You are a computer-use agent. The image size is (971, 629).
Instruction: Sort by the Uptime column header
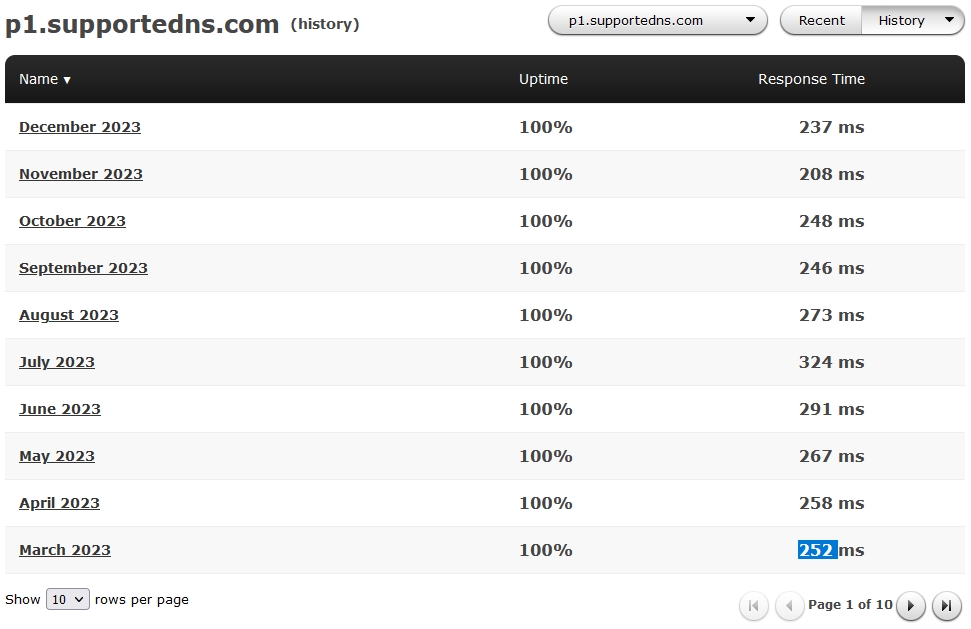pos(543,79)
